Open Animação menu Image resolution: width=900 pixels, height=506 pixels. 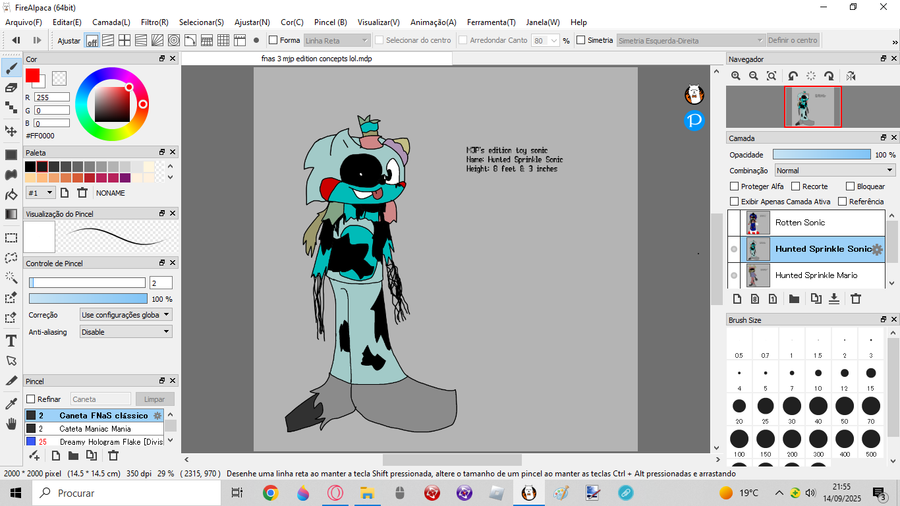point(433,22)
